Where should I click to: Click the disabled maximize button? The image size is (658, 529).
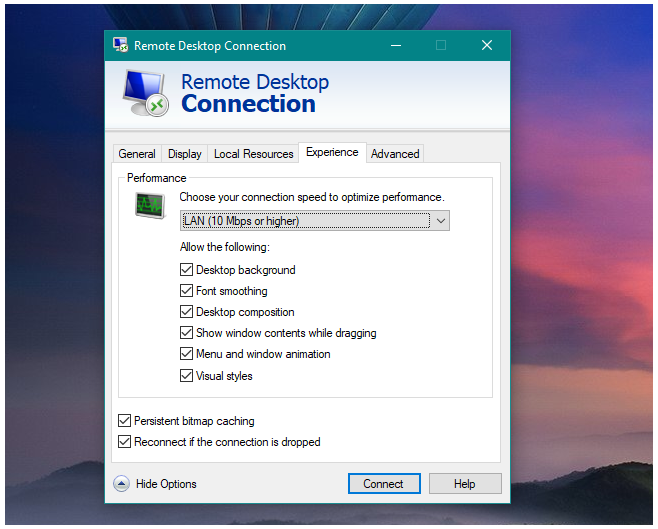441,45
